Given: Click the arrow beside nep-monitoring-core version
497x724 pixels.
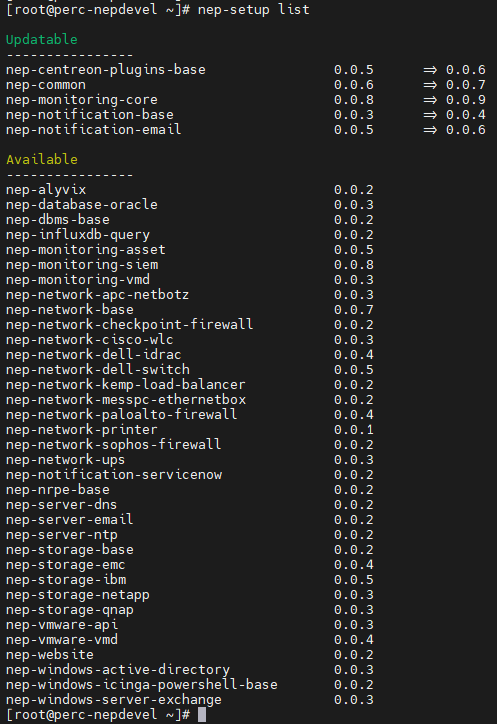Looking at the screenshot, I should 430,100.
